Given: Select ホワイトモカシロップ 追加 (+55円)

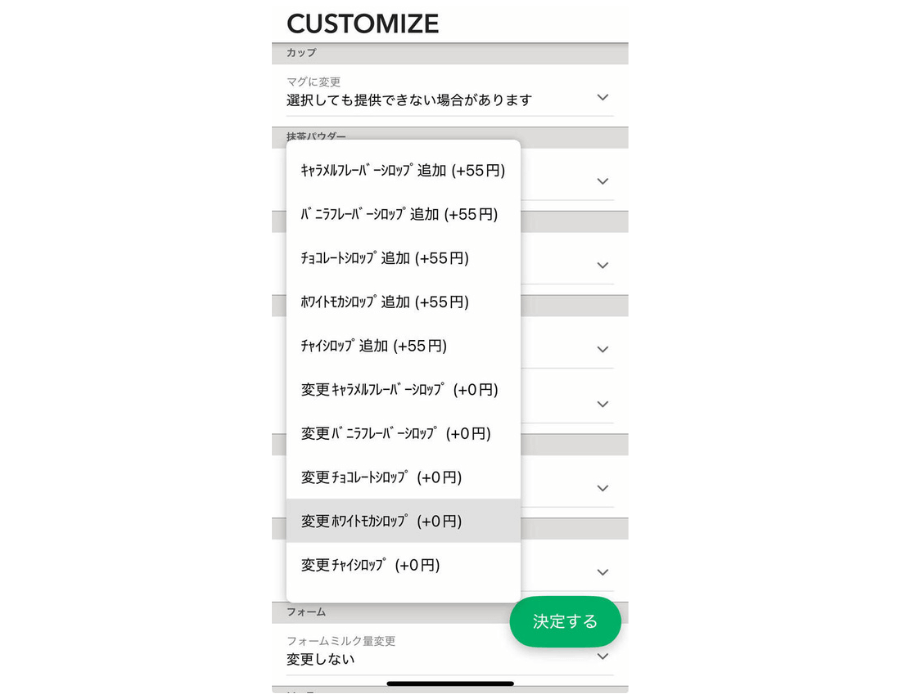Looking at the screenshot, I should point(385,302).
